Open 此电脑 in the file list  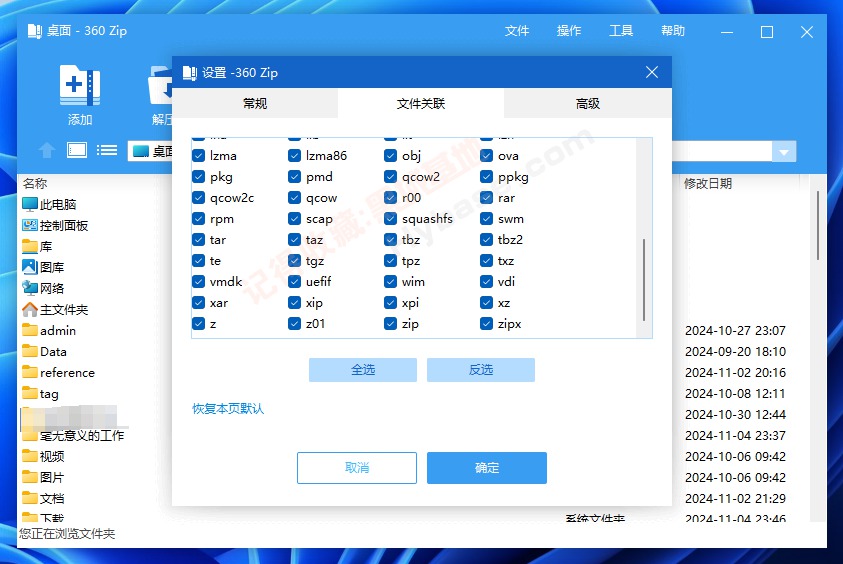coord(49,204)
